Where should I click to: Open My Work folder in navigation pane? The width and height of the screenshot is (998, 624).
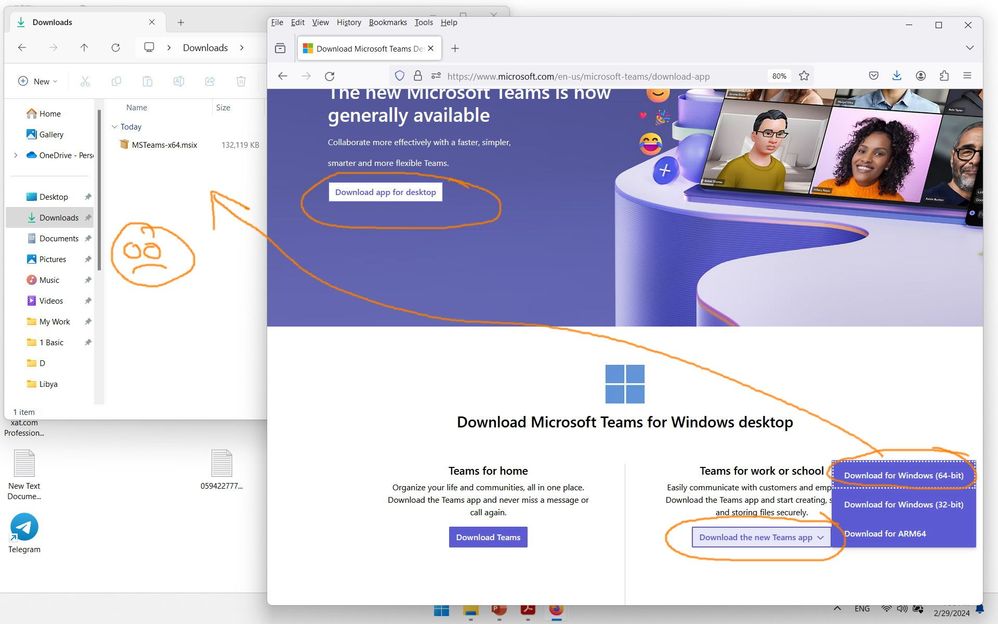click(54, 322)
